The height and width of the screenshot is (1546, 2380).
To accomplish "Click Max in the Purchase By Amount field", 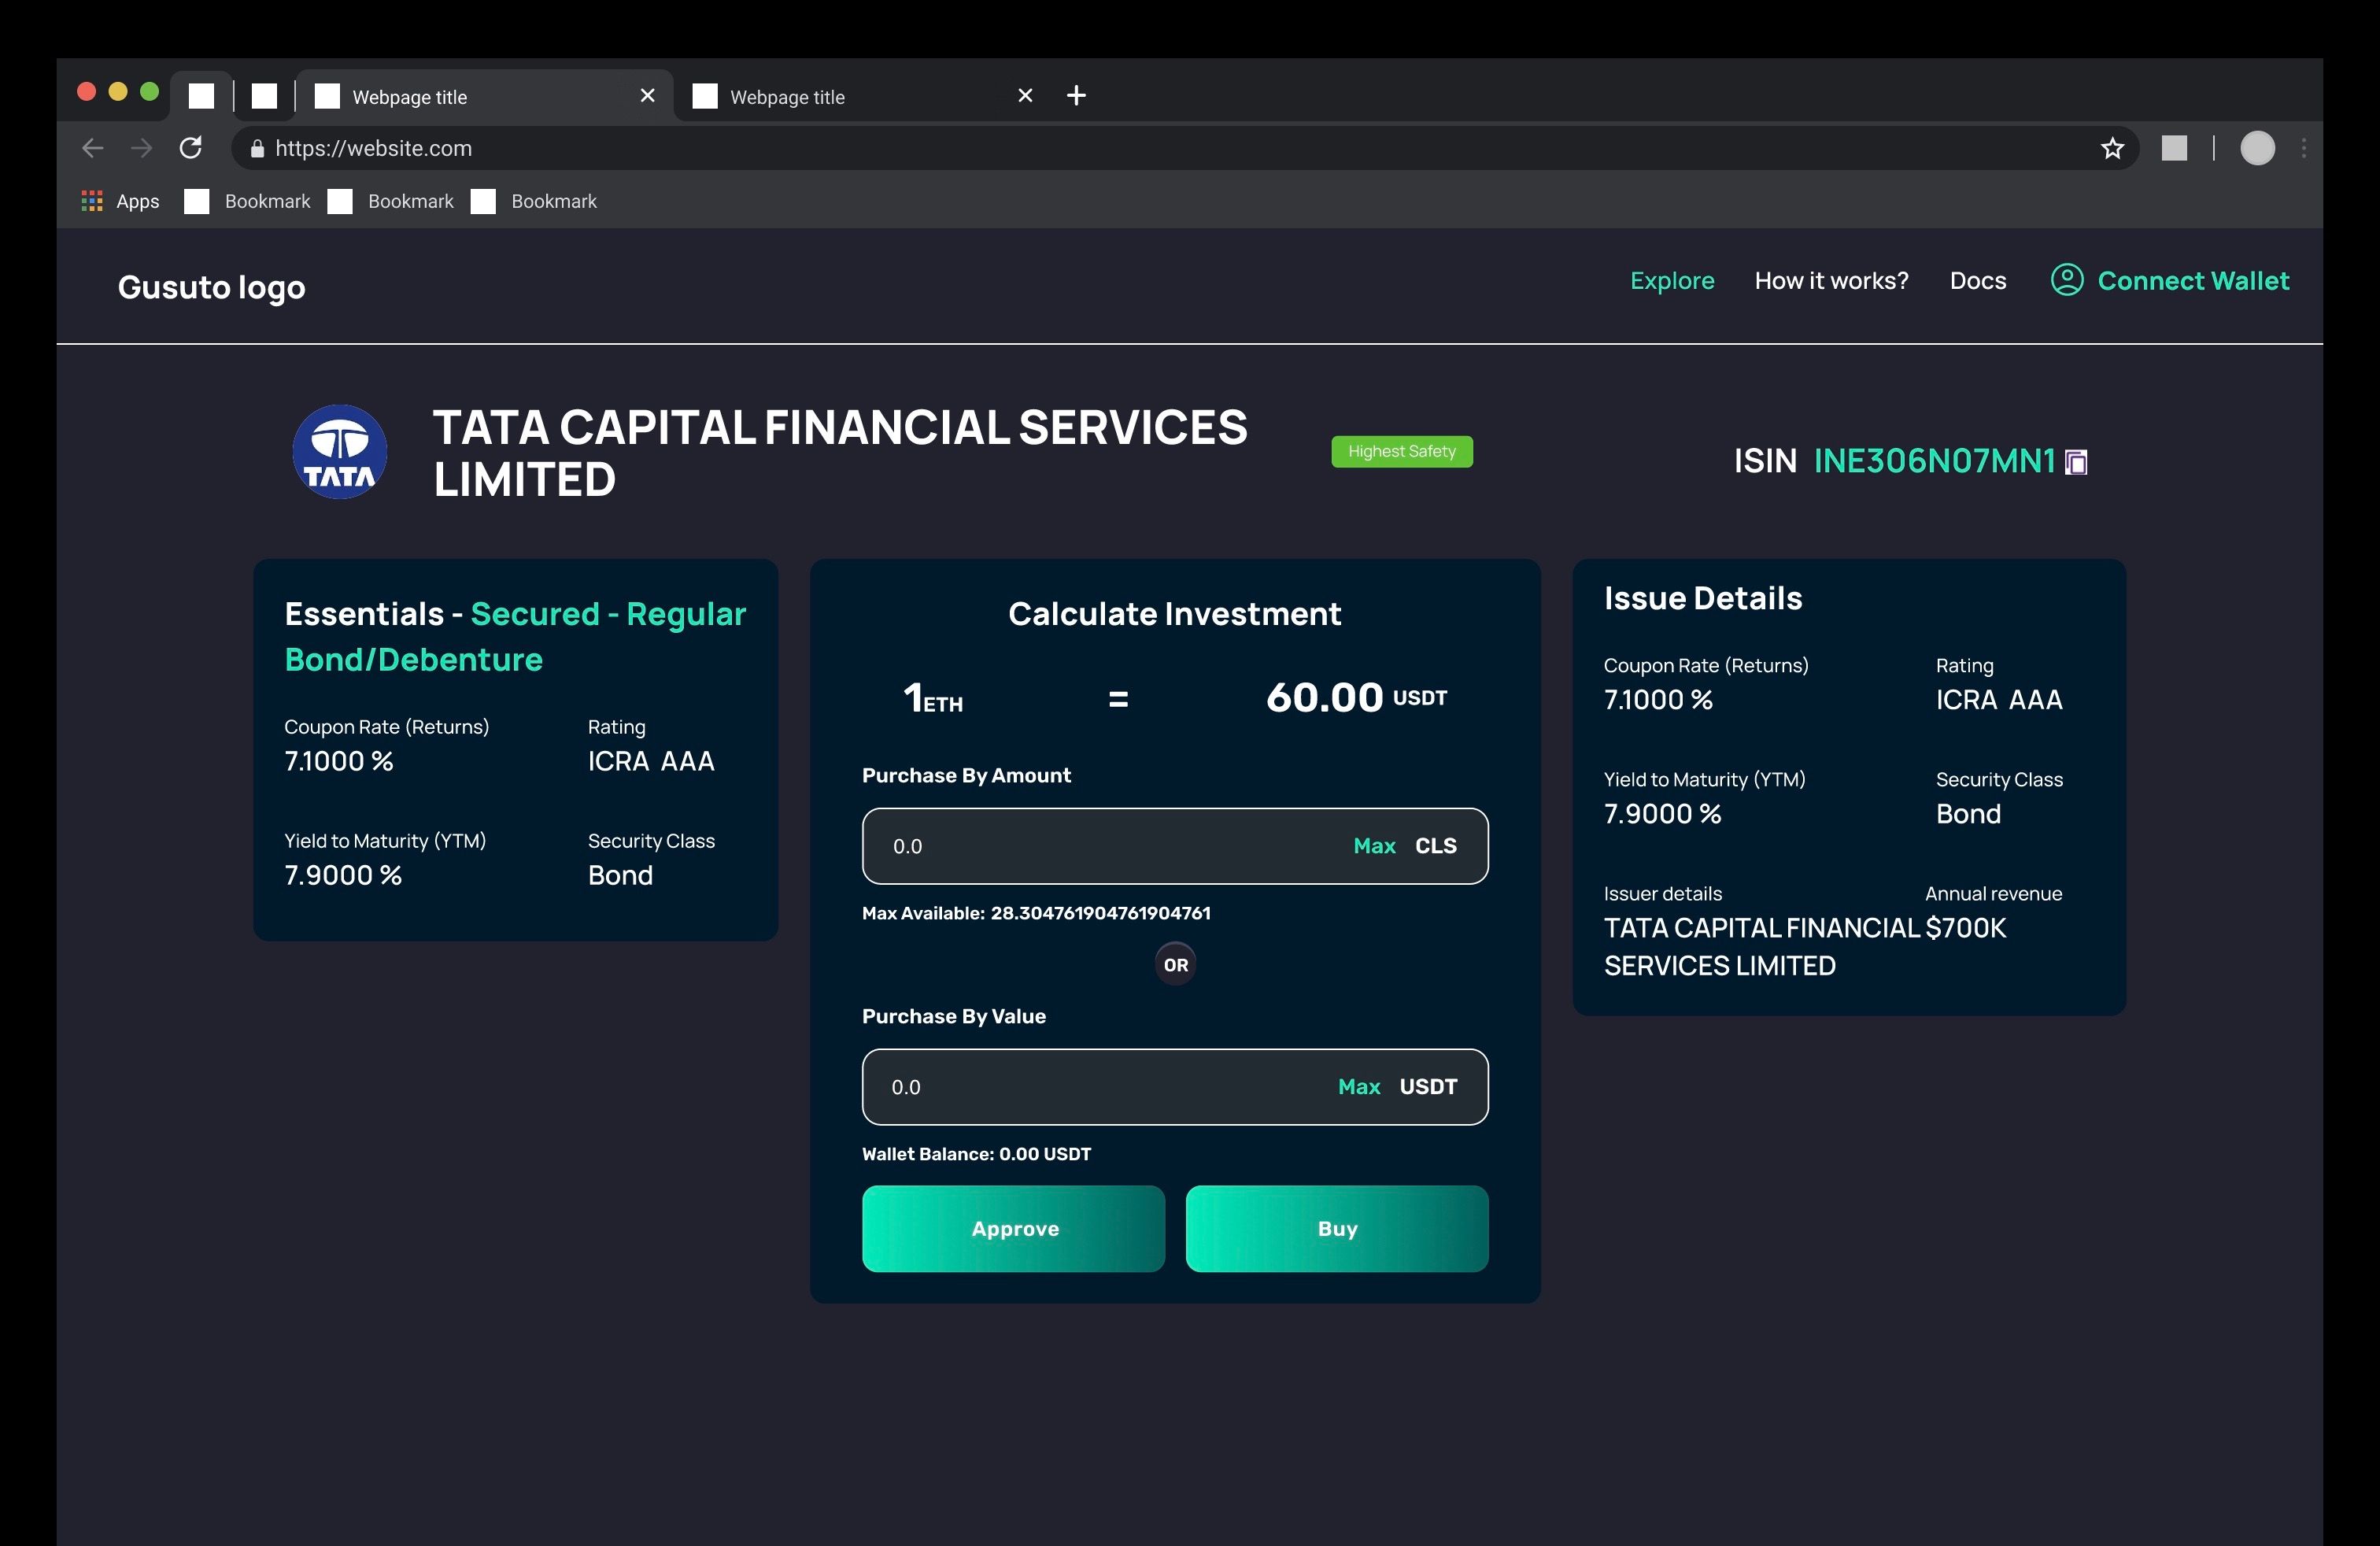I will [x=1374, y=846].
